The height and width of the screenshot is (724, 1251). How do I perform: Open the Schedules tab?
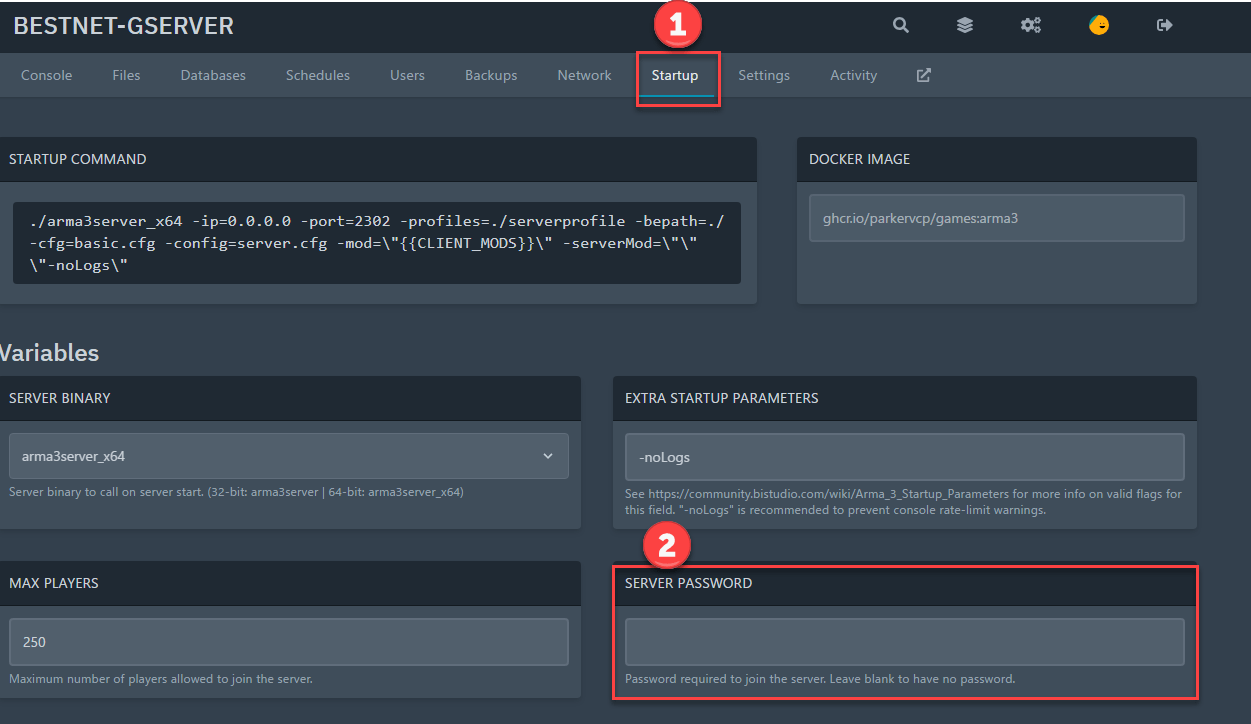click(318, 75)
